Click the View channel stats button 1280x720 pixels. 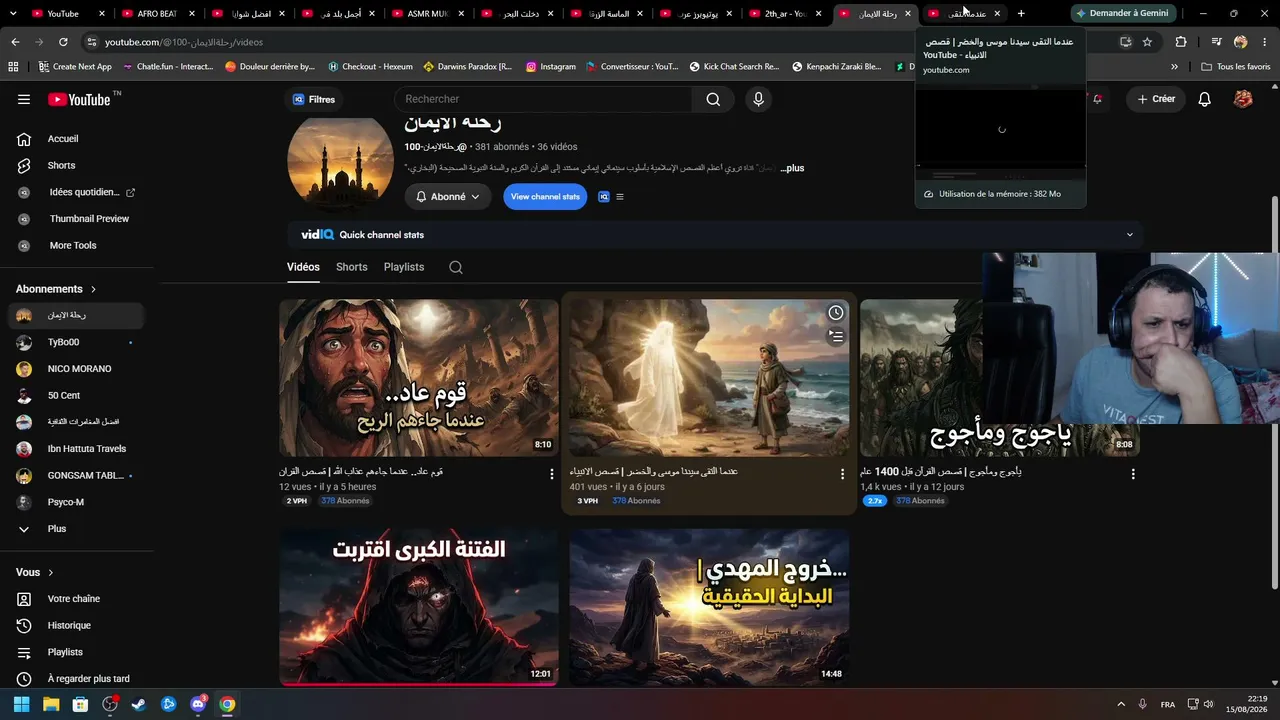coord(545,197)
